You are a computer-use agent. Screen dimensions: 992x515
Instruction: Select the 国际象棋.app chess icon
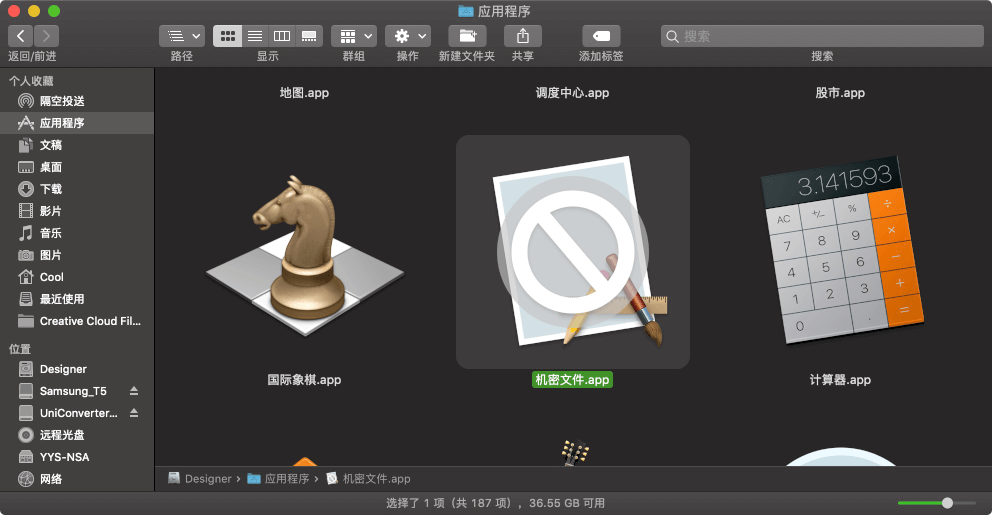click(x=304, y=256)
